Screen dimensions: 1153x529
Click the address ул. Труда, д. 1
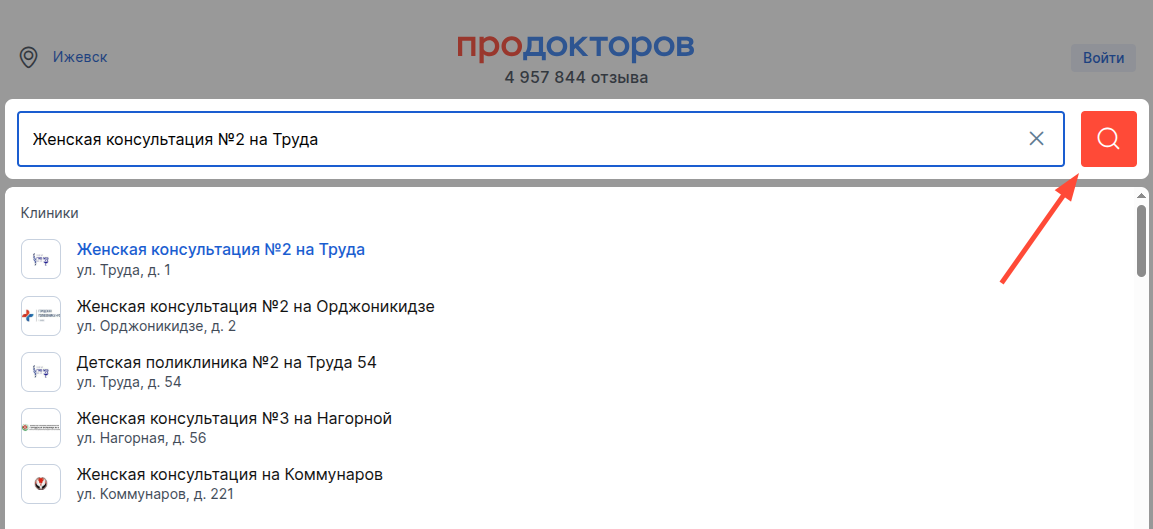coord(124,270)
